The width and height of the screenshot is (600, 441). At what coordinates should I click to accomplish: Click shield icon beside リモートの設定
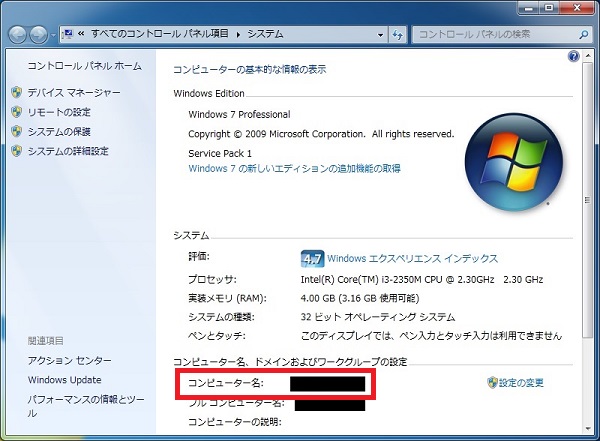[x=16, y=112]
